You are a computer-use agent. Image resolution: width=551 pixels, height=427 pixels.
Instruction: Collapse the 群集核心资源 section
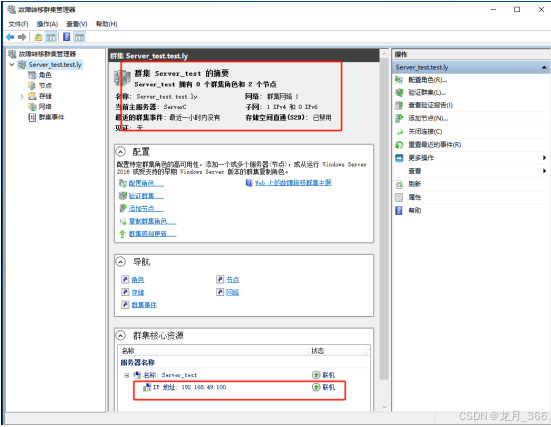[121, 336]
